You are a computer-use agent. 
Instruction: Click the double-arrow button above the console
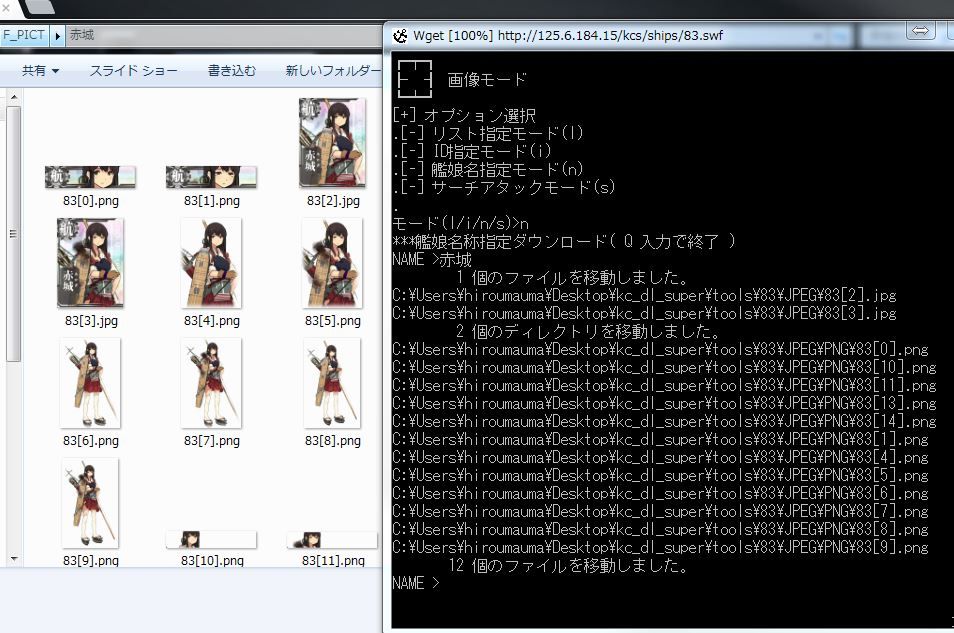[x=921, y=30]
